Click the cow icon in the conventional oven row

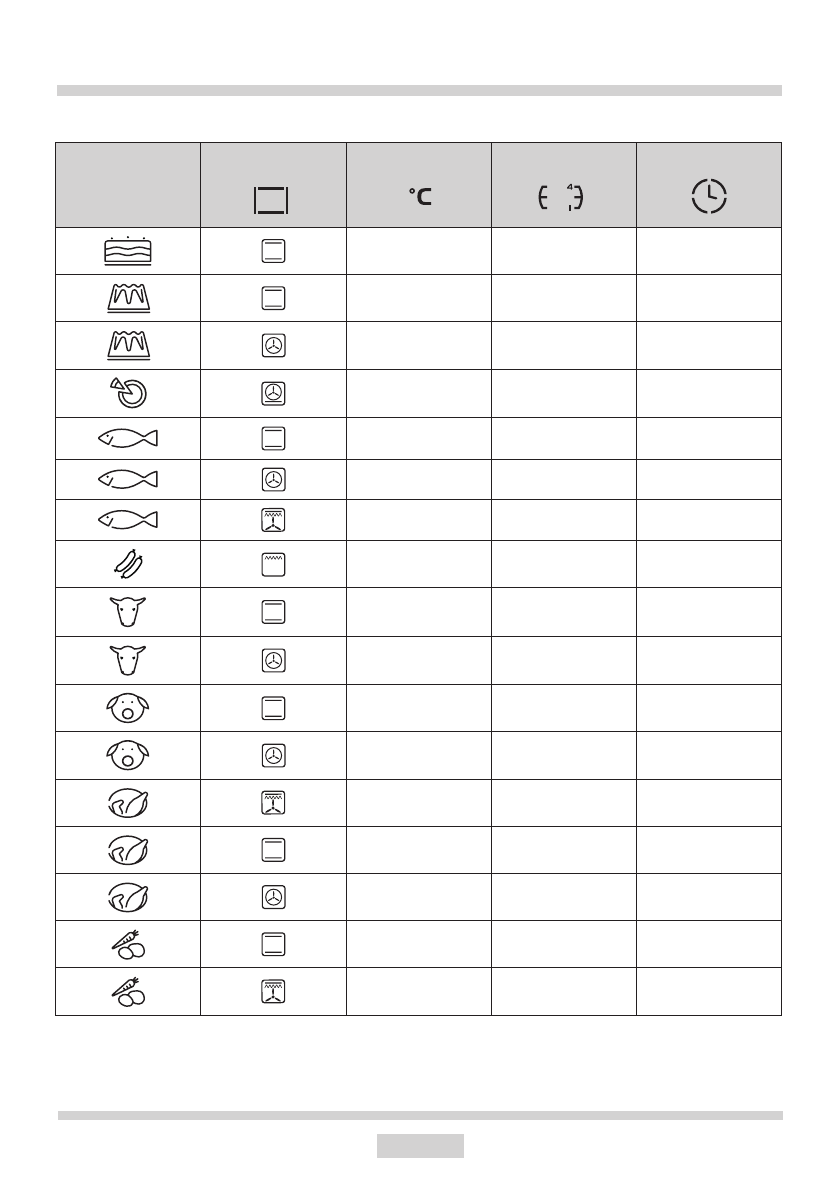coord(127,613)
